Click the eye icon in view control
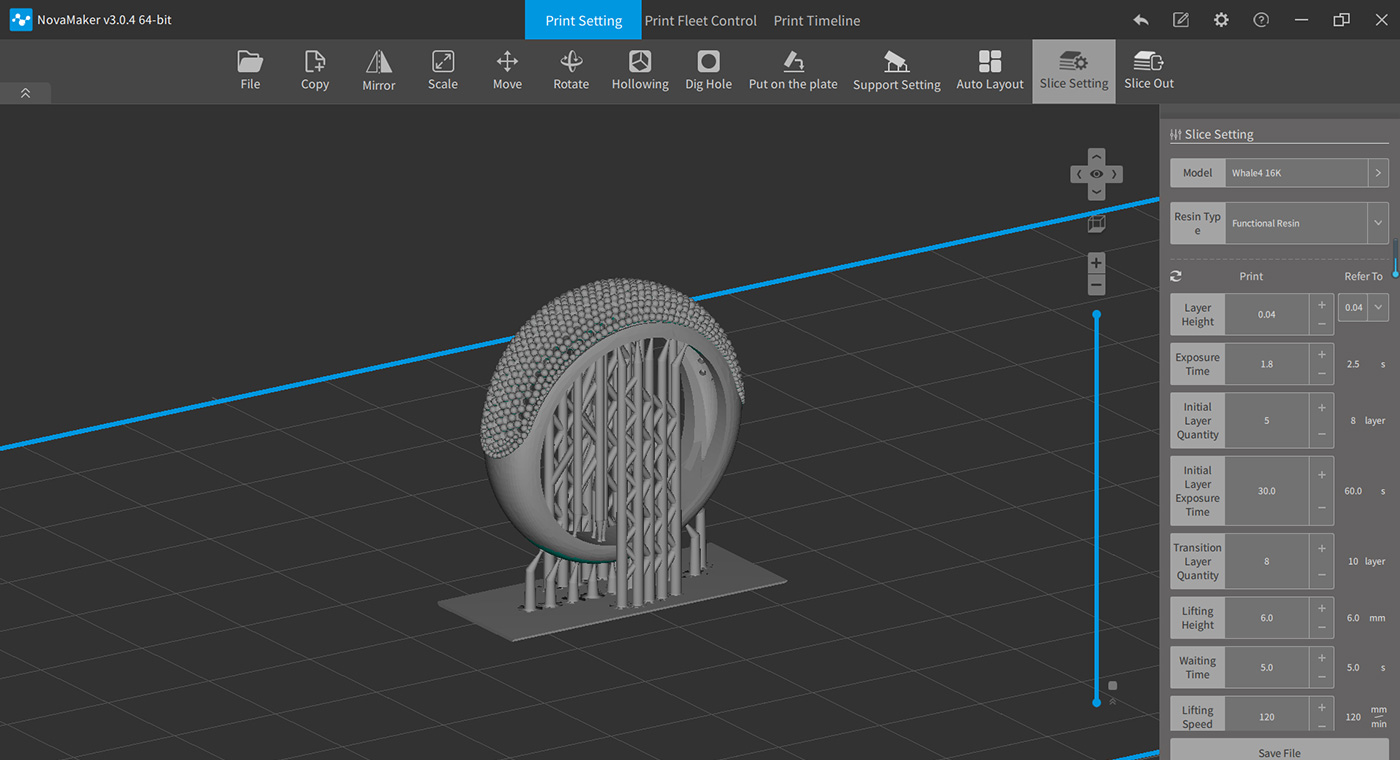 click(x=1096, y=174)
